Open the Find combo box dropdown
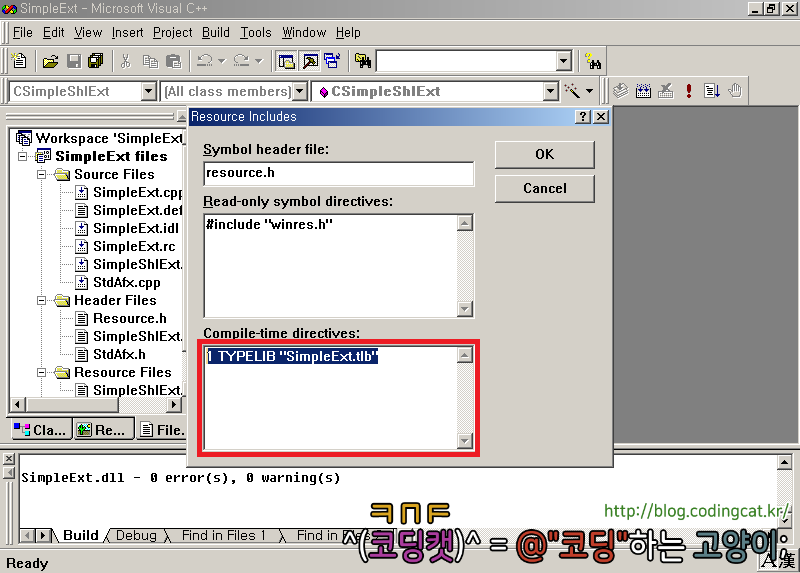Viewport: 800px width, 573px height. [x=563, y=61]
